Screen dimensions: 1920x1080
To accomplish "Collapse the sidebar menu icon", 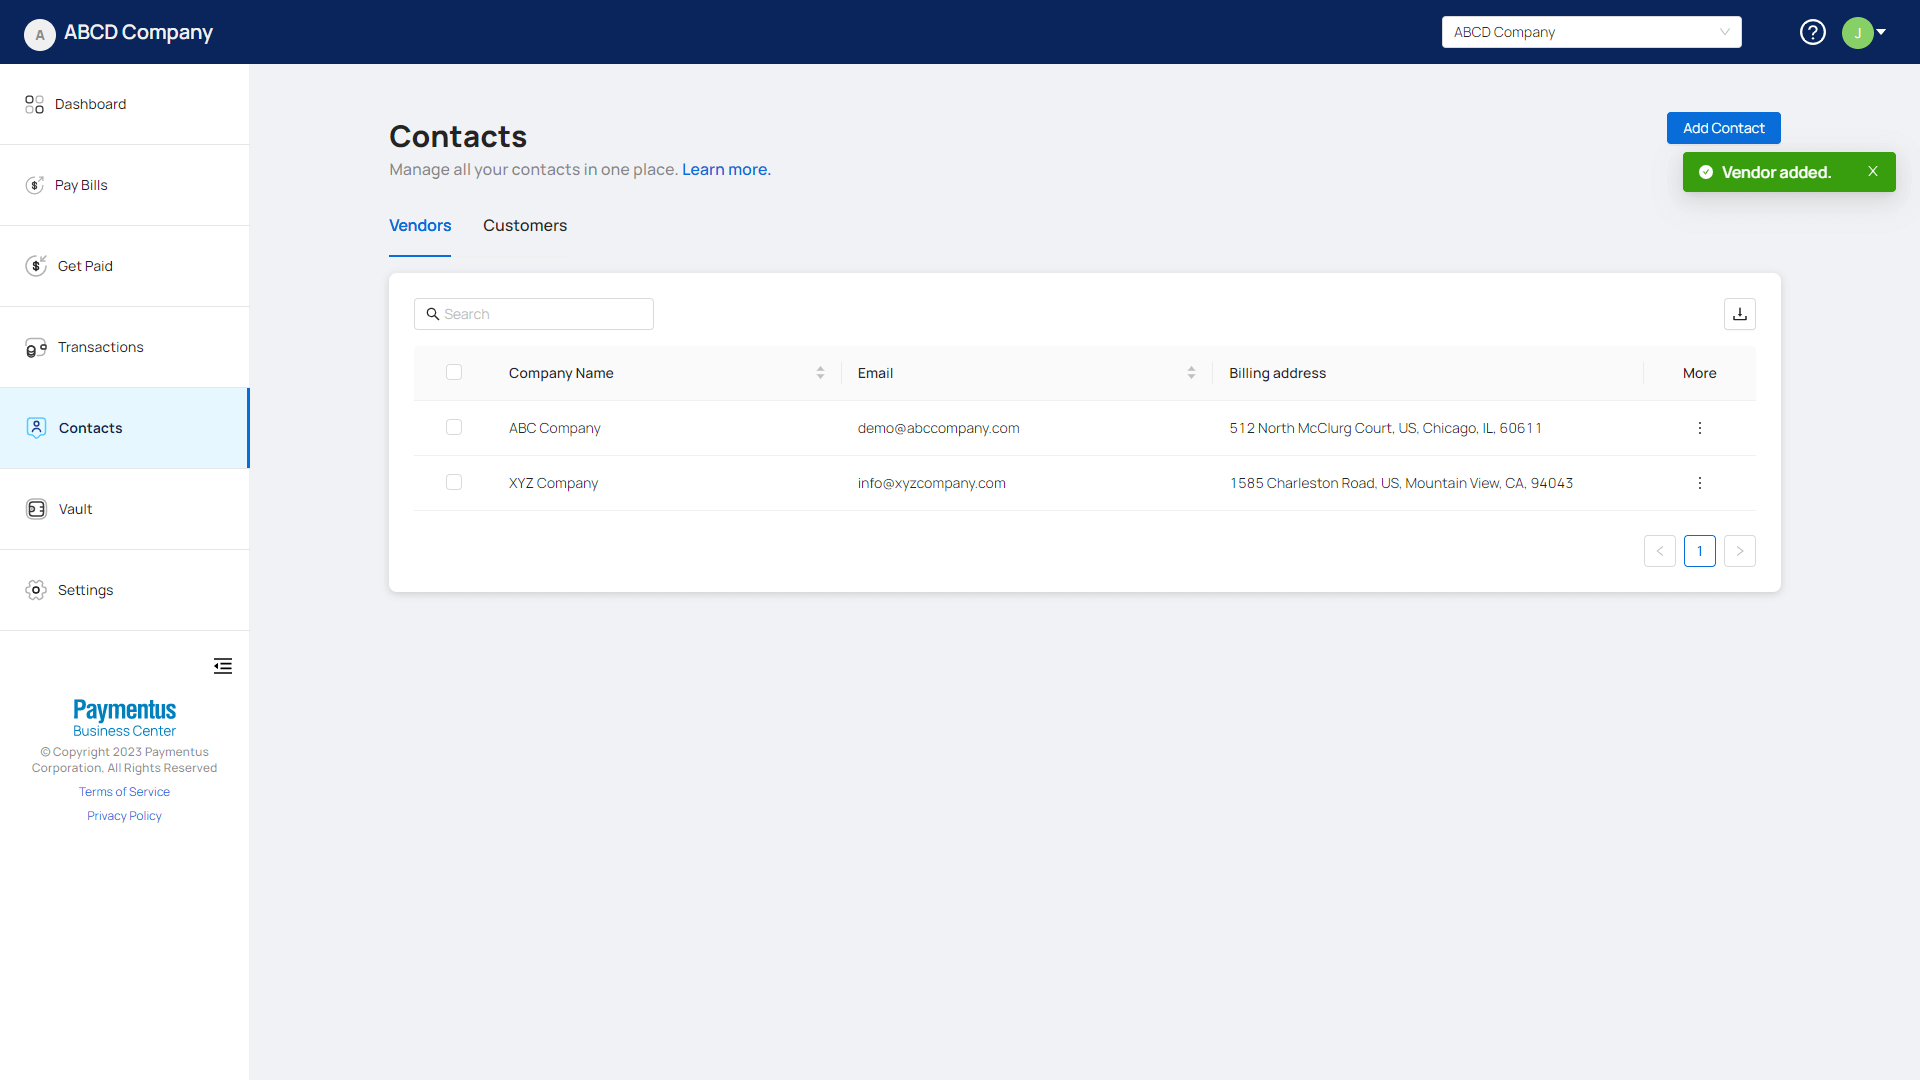I will click(222, 666).
